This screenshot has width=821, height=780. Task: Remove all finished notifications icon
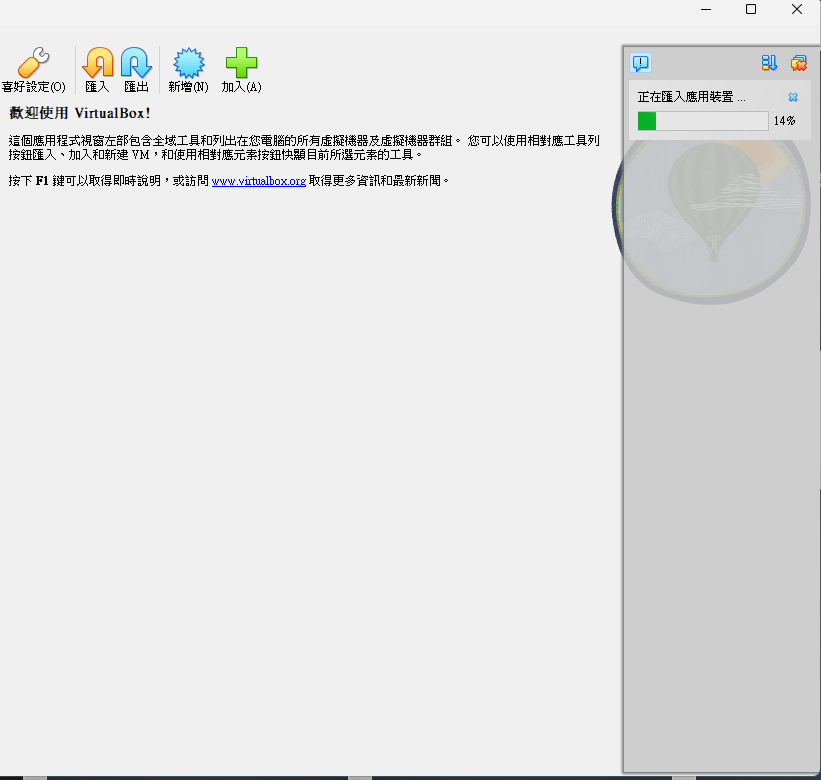[x=798, y=63]
